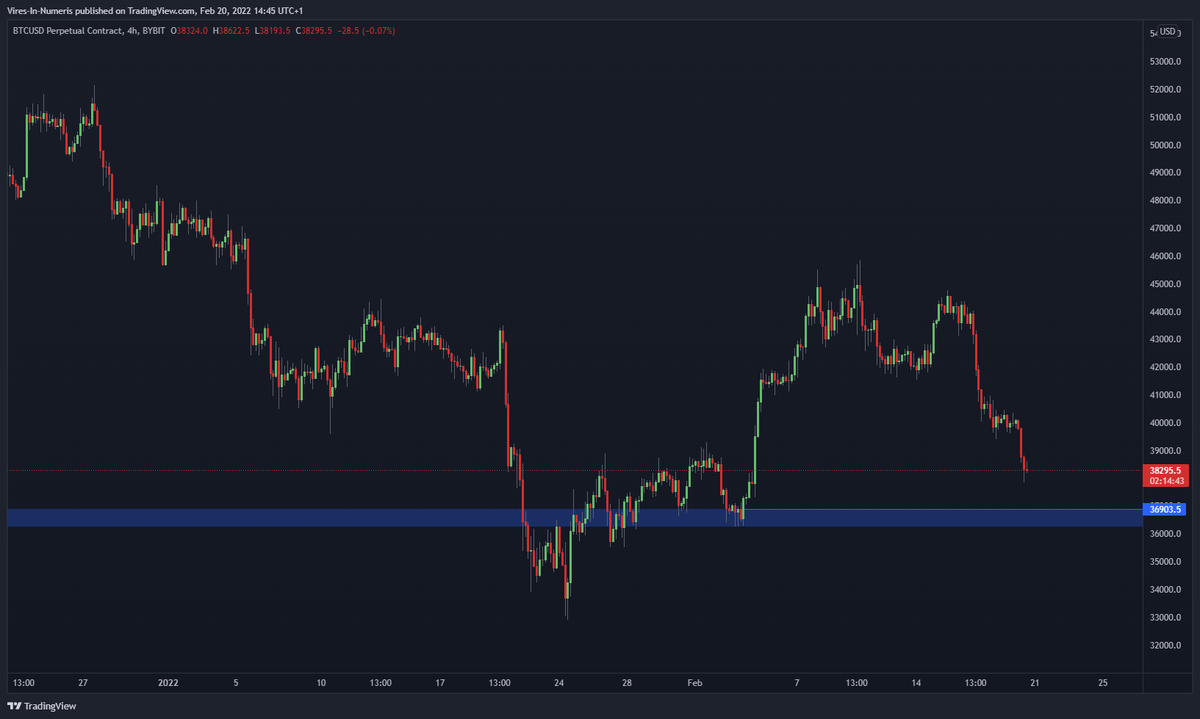Click the 24 date label on time axis

[559, 683]
